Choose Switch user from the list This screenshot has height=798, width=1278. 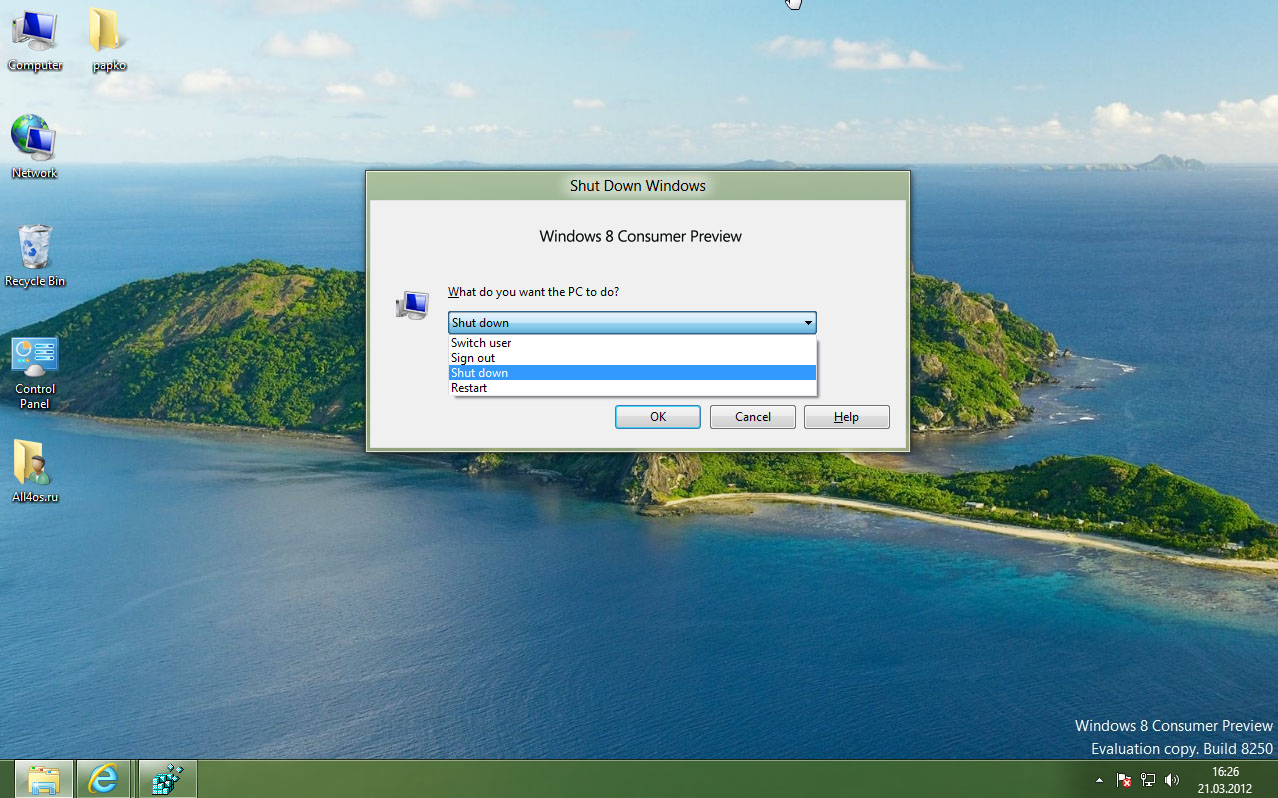pos(632,343)
